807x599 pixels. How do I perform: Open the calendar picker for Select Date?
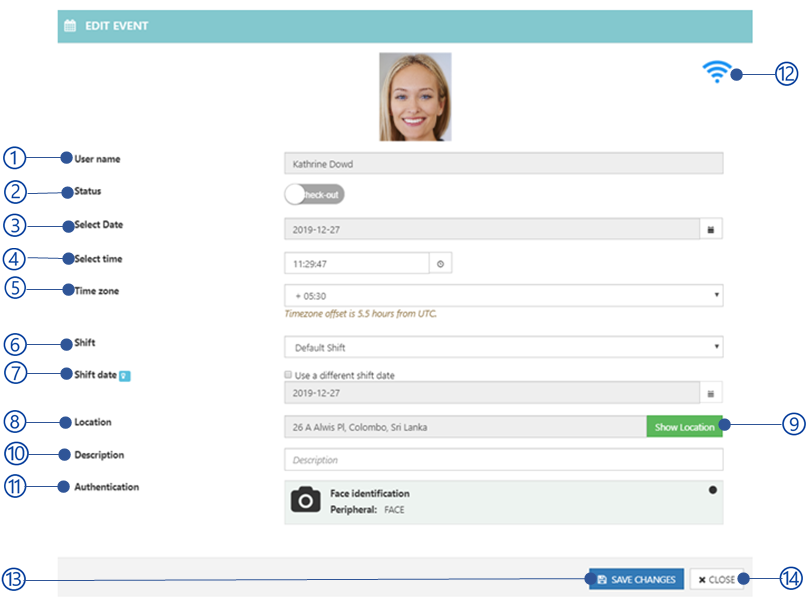(711, 229)
